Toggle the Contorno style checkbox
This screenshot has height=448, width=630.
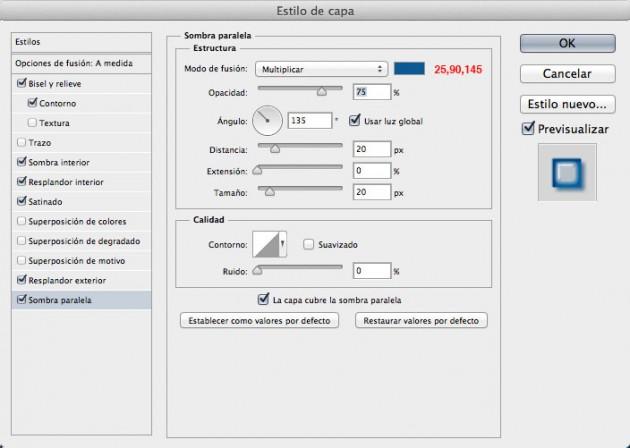tap(33, 103)
